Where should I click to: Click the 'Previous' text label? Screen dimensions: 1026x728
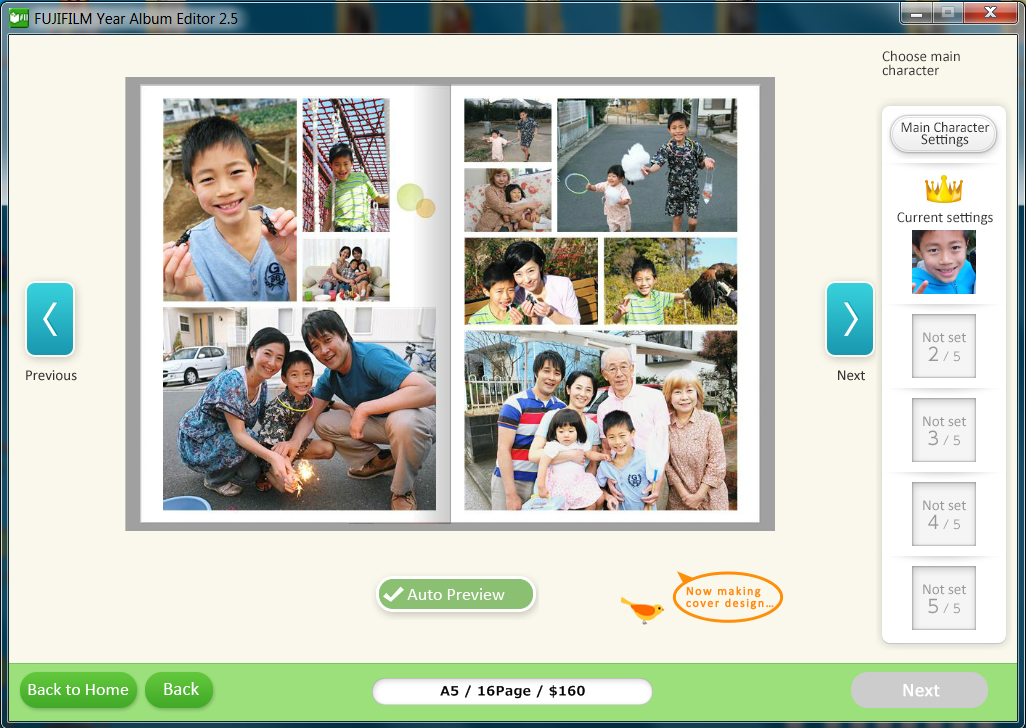tap(51, 375)
